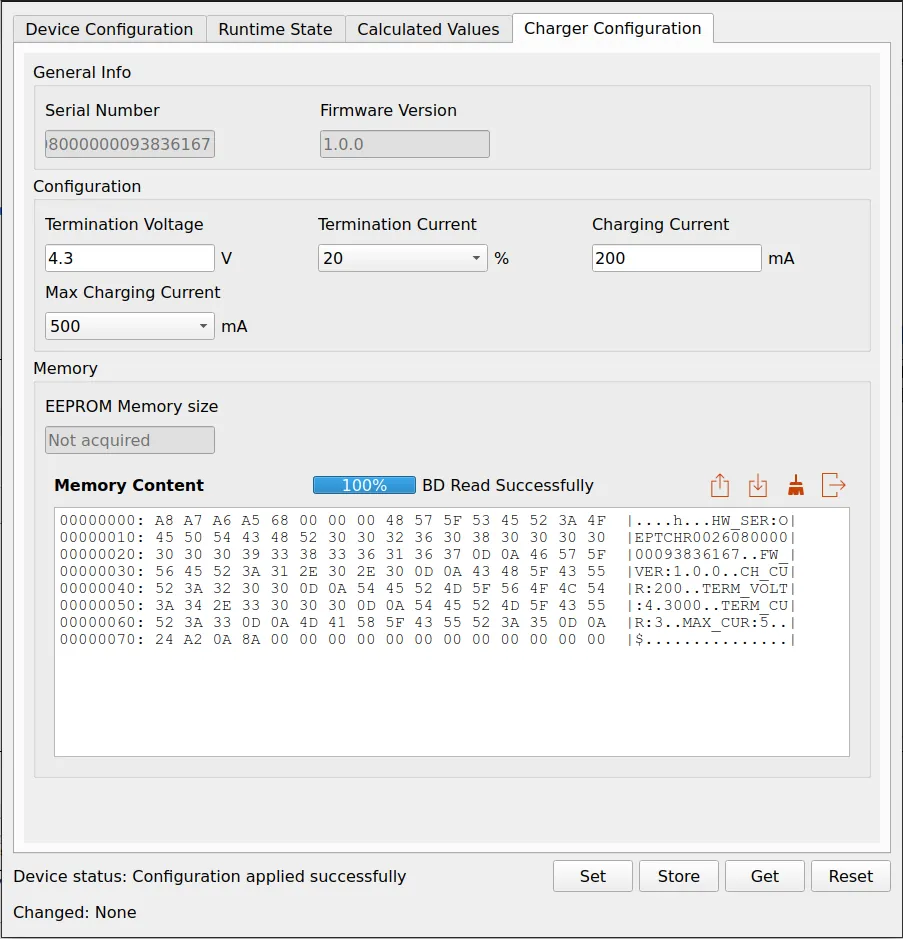Click memory row at address 00000000

coord(428,520)
